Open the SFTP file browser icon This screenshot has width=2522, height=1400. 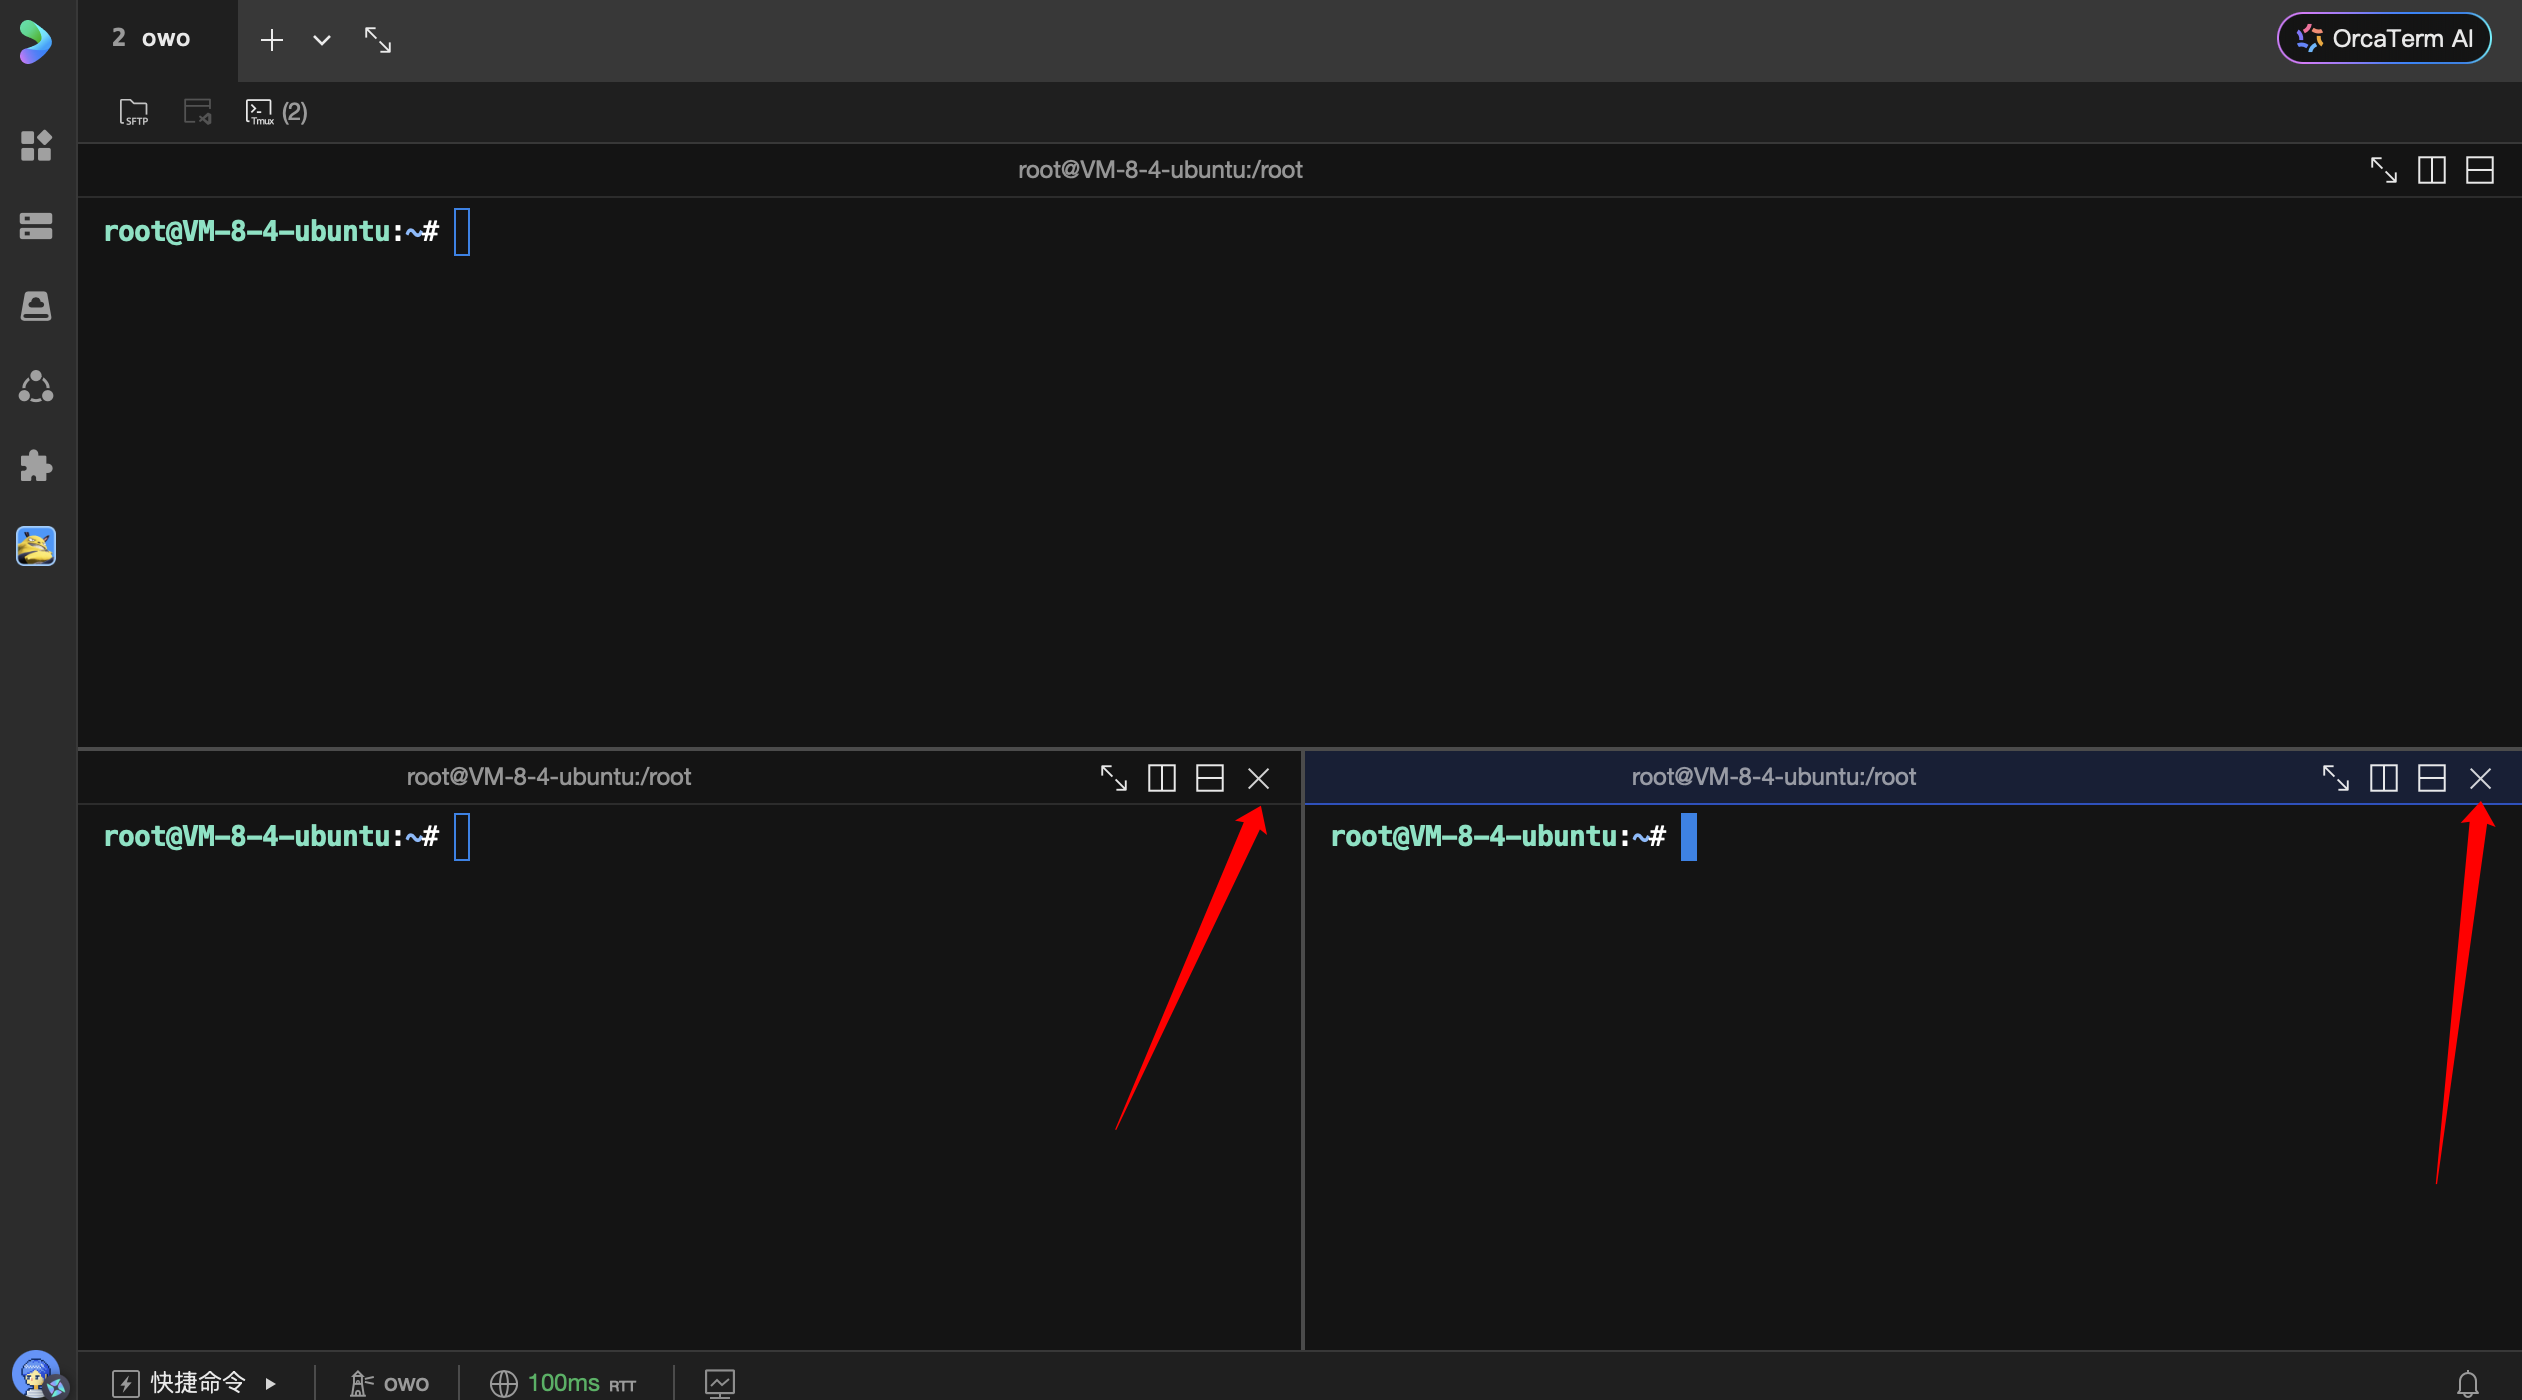pos(133,112)
